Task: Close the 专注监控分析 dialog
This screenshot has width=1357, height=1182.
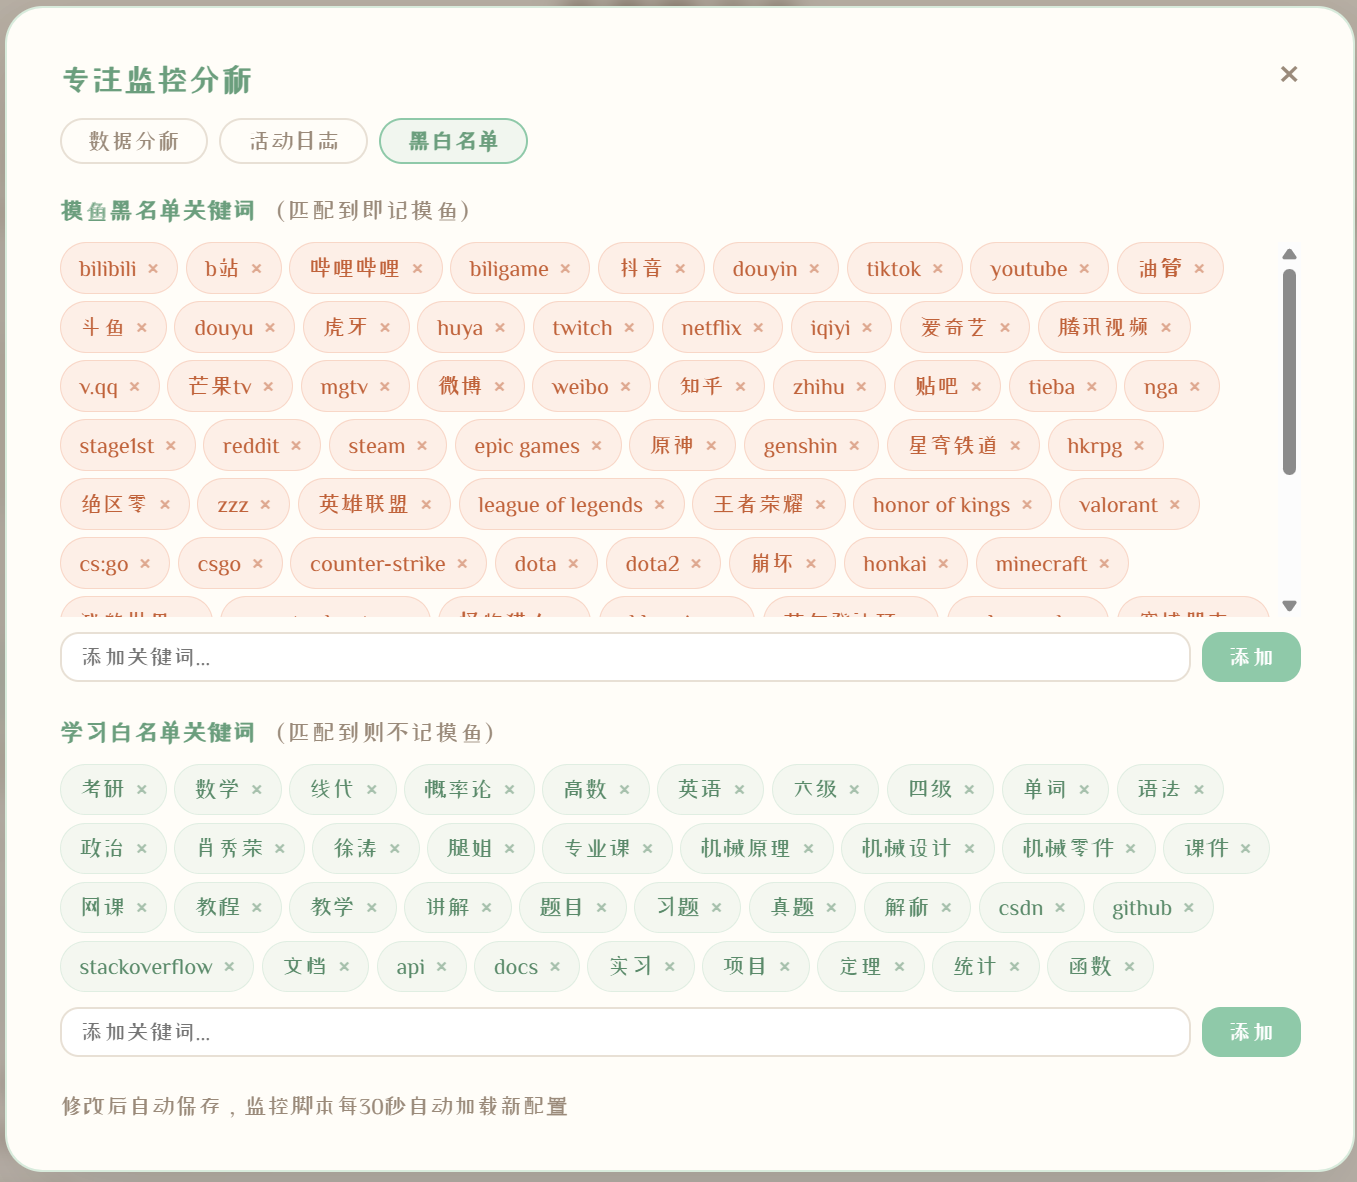Action: (1289, 74)
